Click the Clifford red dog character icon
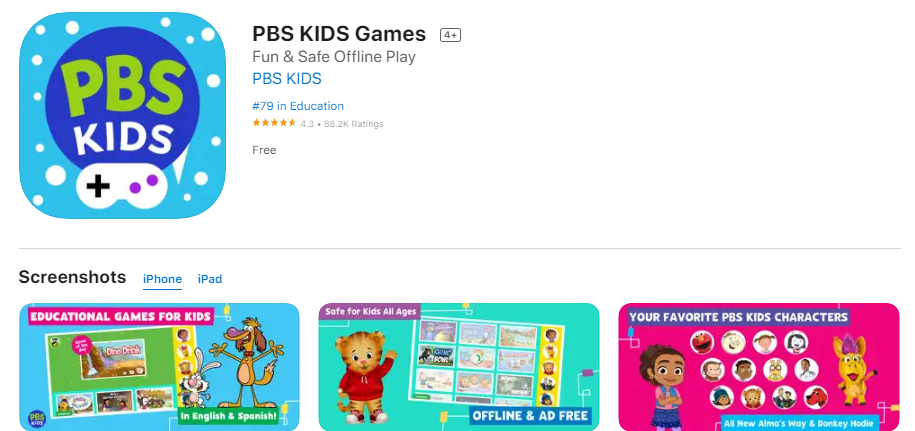 pos(815,398)
